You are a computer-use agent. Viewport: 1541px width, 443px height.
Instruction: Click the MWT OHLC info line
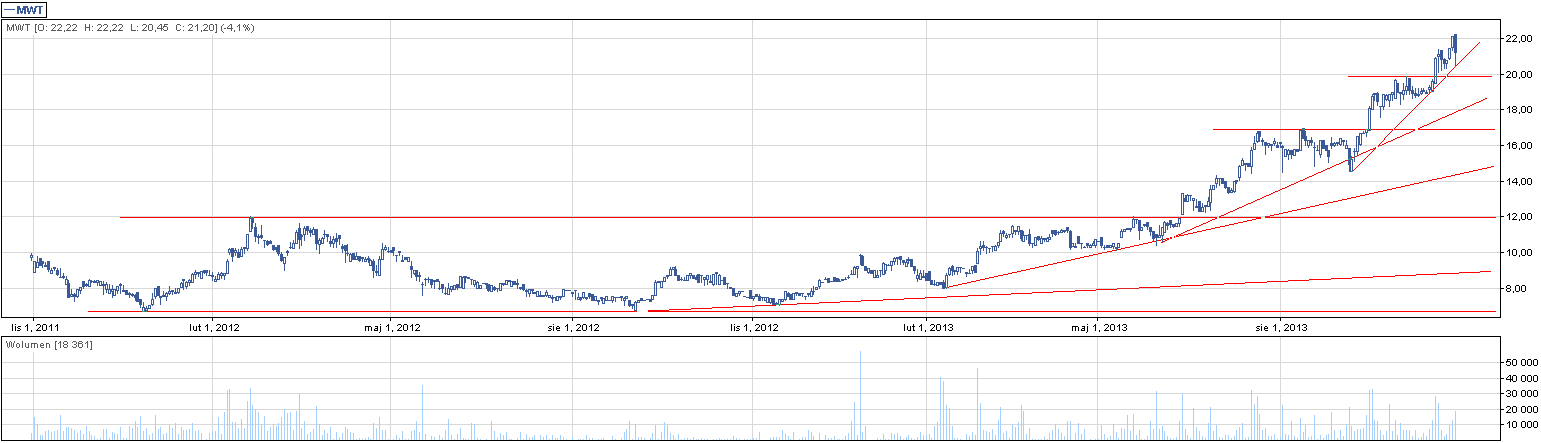pos(130,28)
